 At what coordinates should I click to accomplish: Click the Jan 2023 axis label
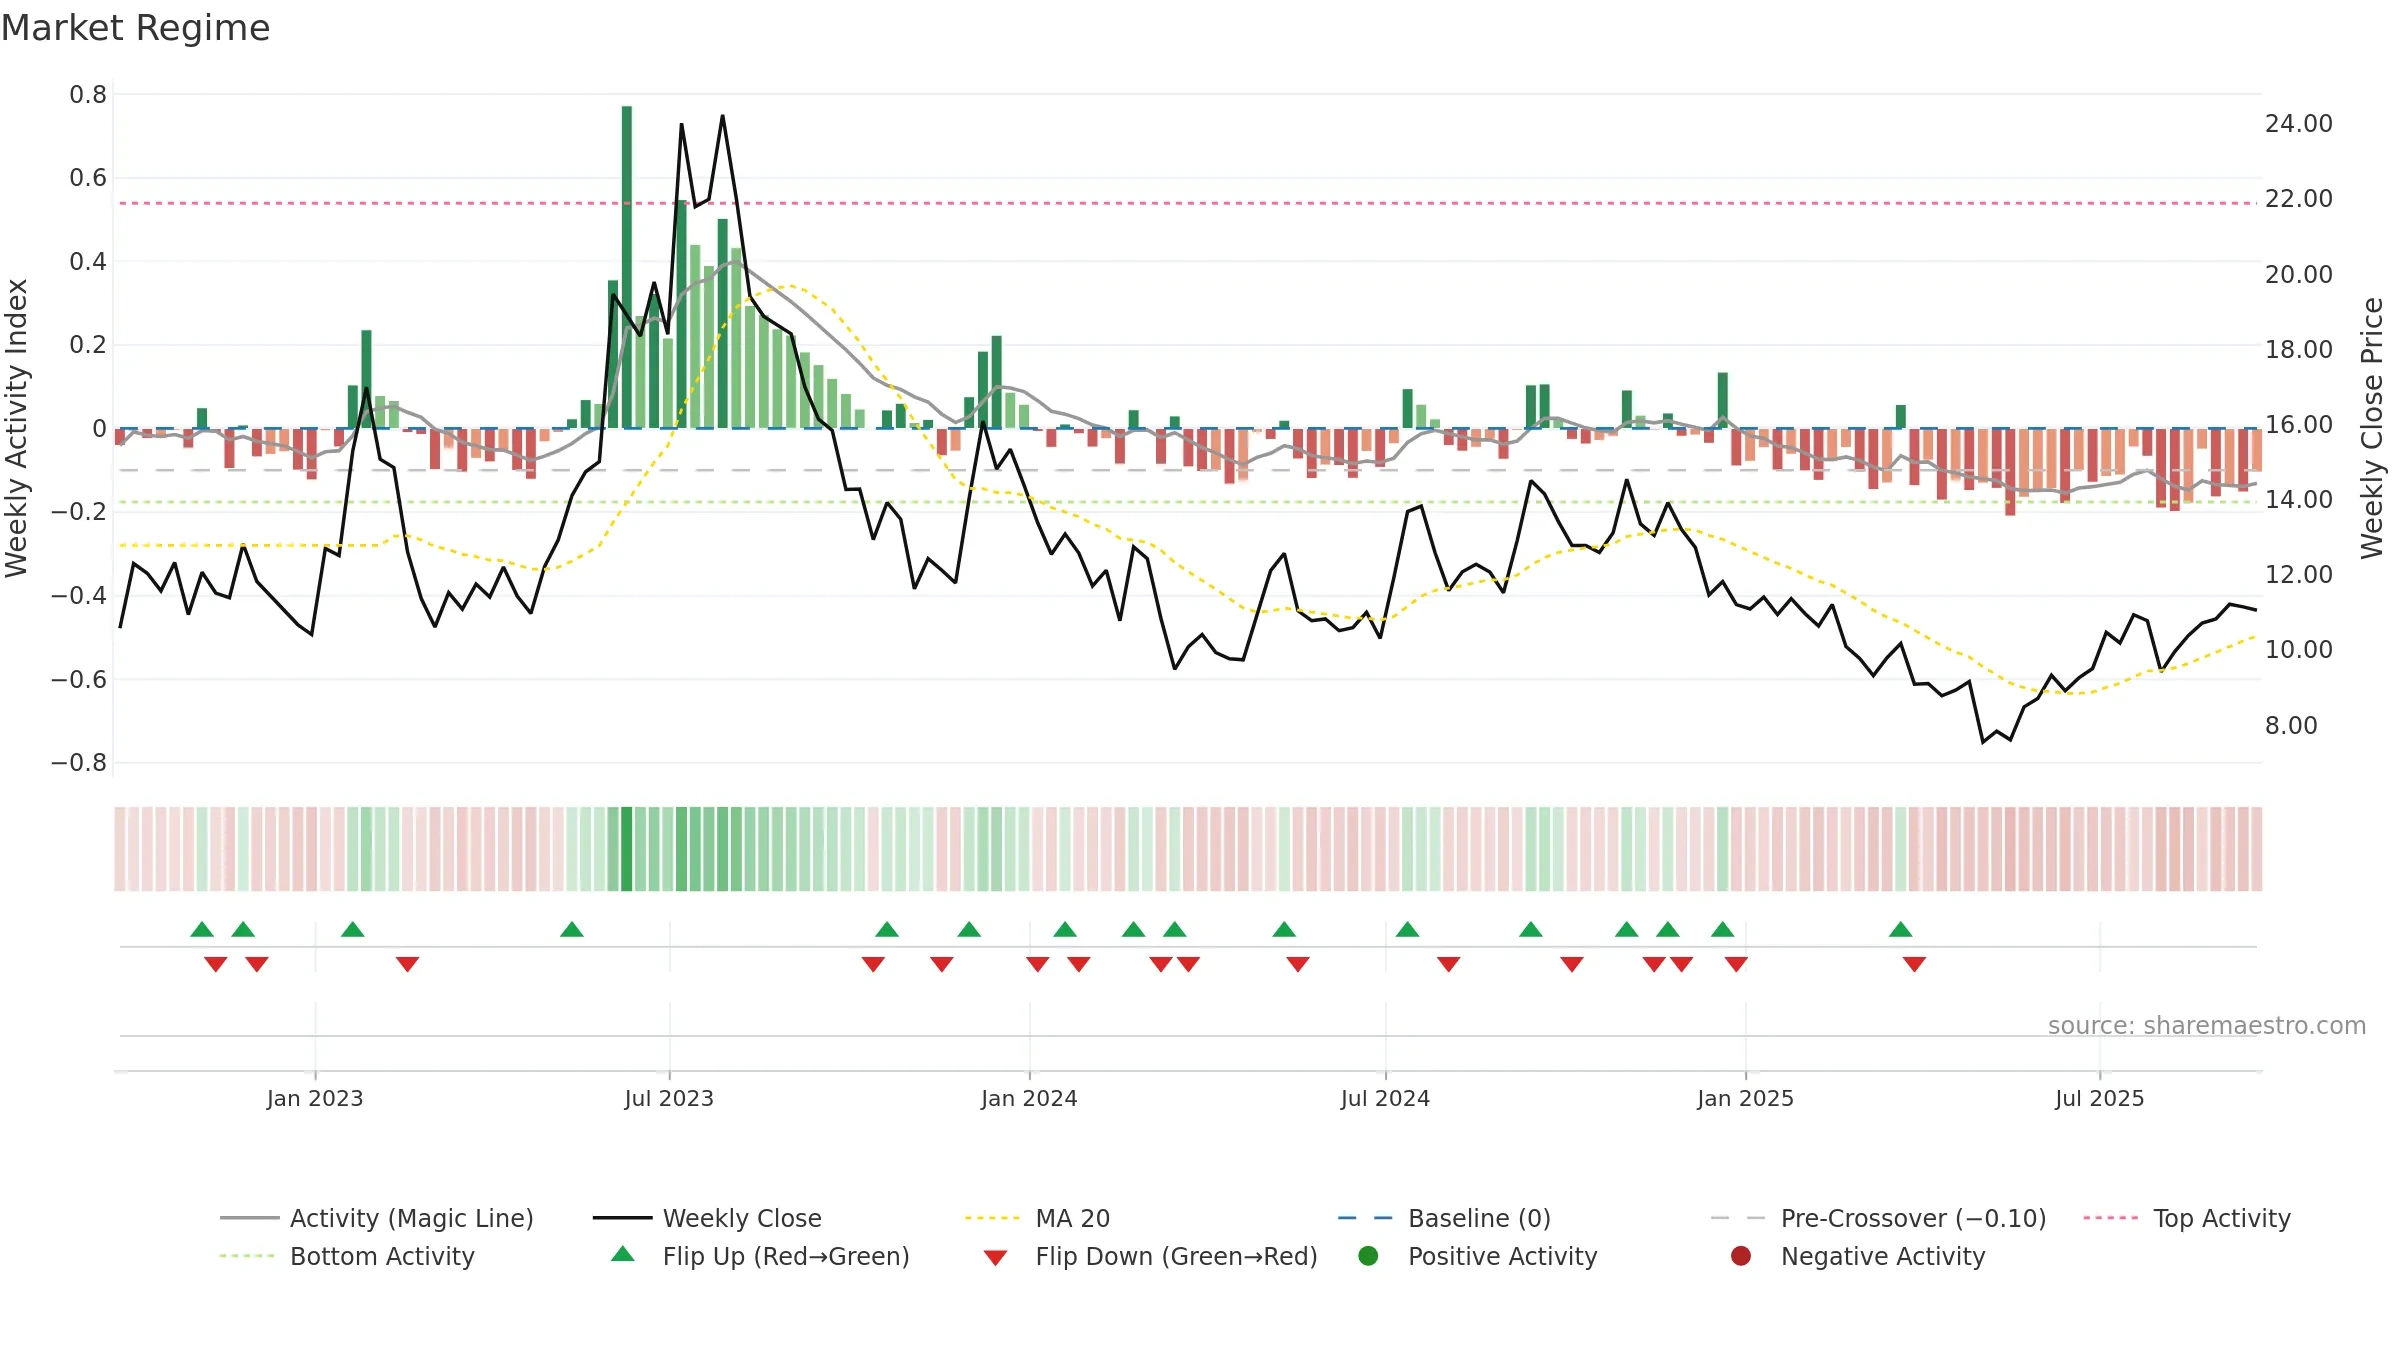coord(315,1098)
